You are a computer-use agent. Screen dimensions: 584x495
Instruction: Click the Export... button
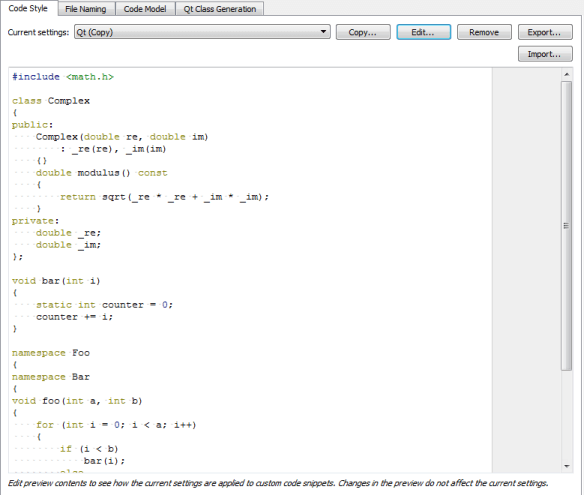(x=545, y=32)
